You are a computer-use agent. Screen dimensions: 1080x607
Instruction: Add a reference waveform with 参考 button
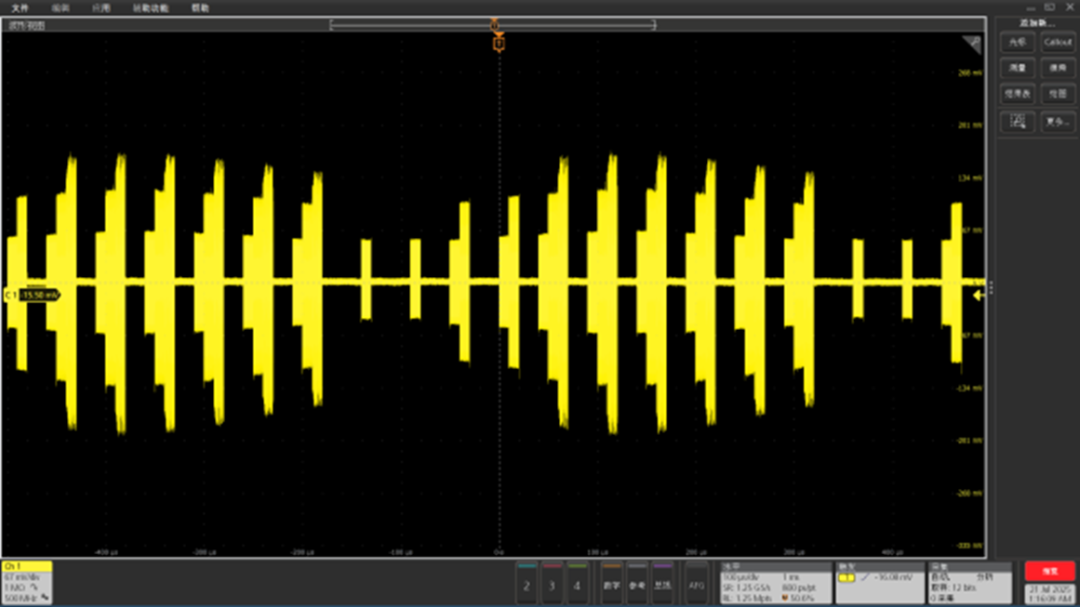point(637,584)
